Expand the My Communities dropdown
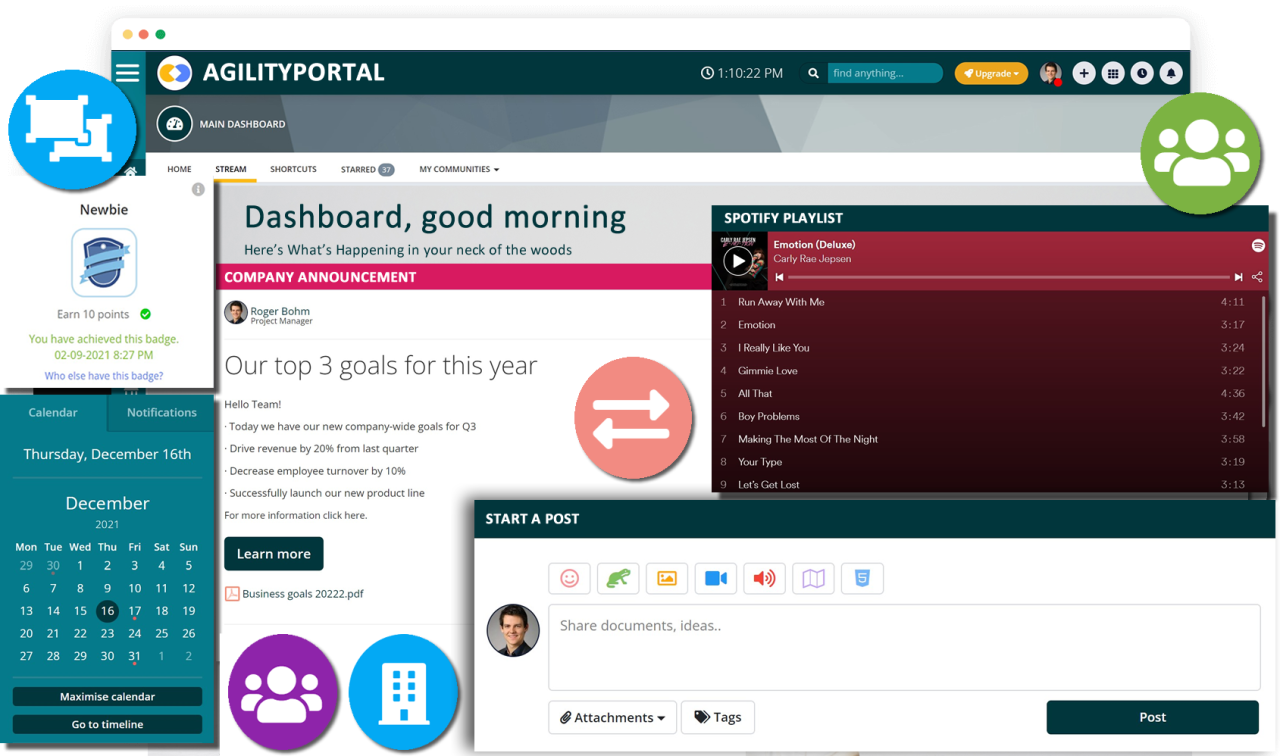Viewport: 1280px width, 756px height. pyautogui.click(x=458, y=169)
